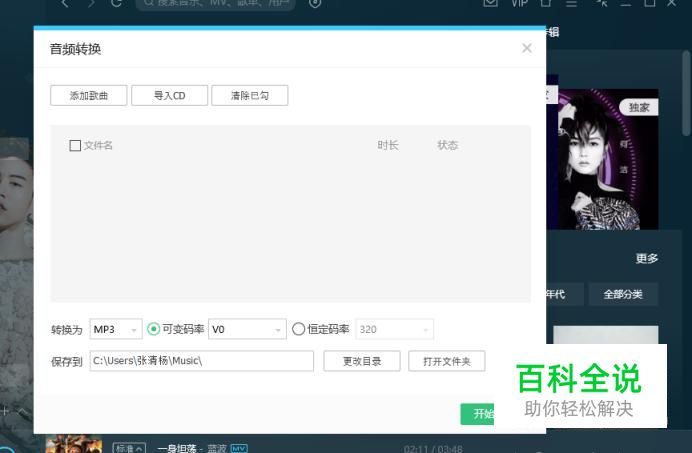Tick the 文件名 select-all checkbox

(75, 145)
